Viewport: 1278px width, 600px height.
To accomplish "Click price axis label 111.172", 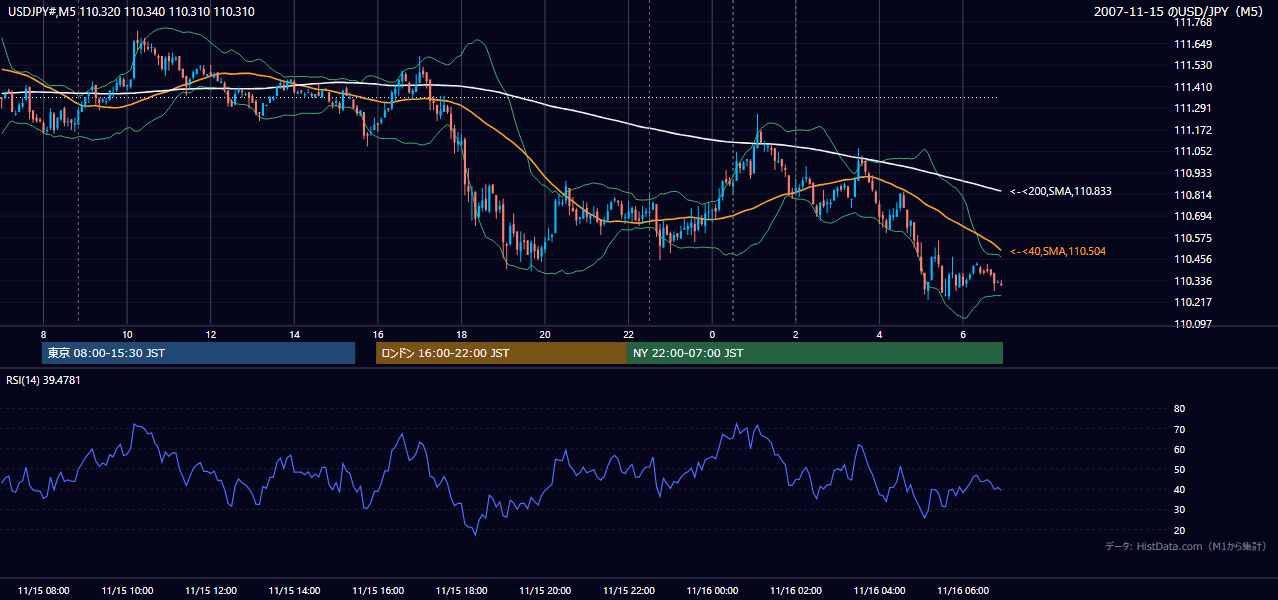I will 1193,130.
